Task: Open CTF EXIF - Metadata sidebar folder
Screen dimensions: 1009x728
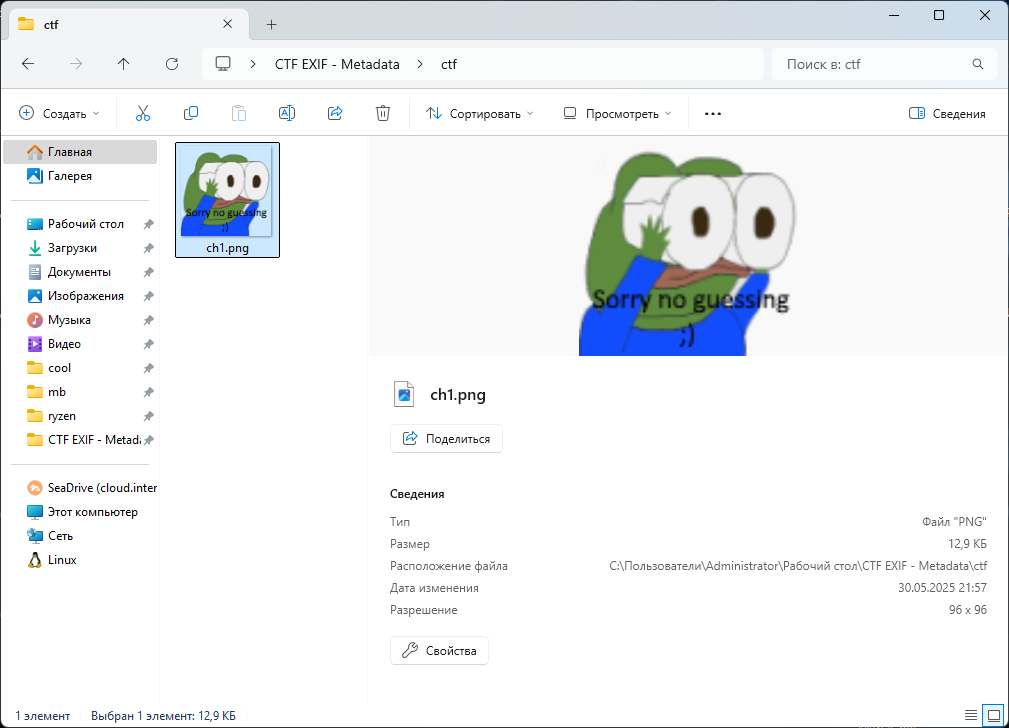Action: click(x=80, y=440)
